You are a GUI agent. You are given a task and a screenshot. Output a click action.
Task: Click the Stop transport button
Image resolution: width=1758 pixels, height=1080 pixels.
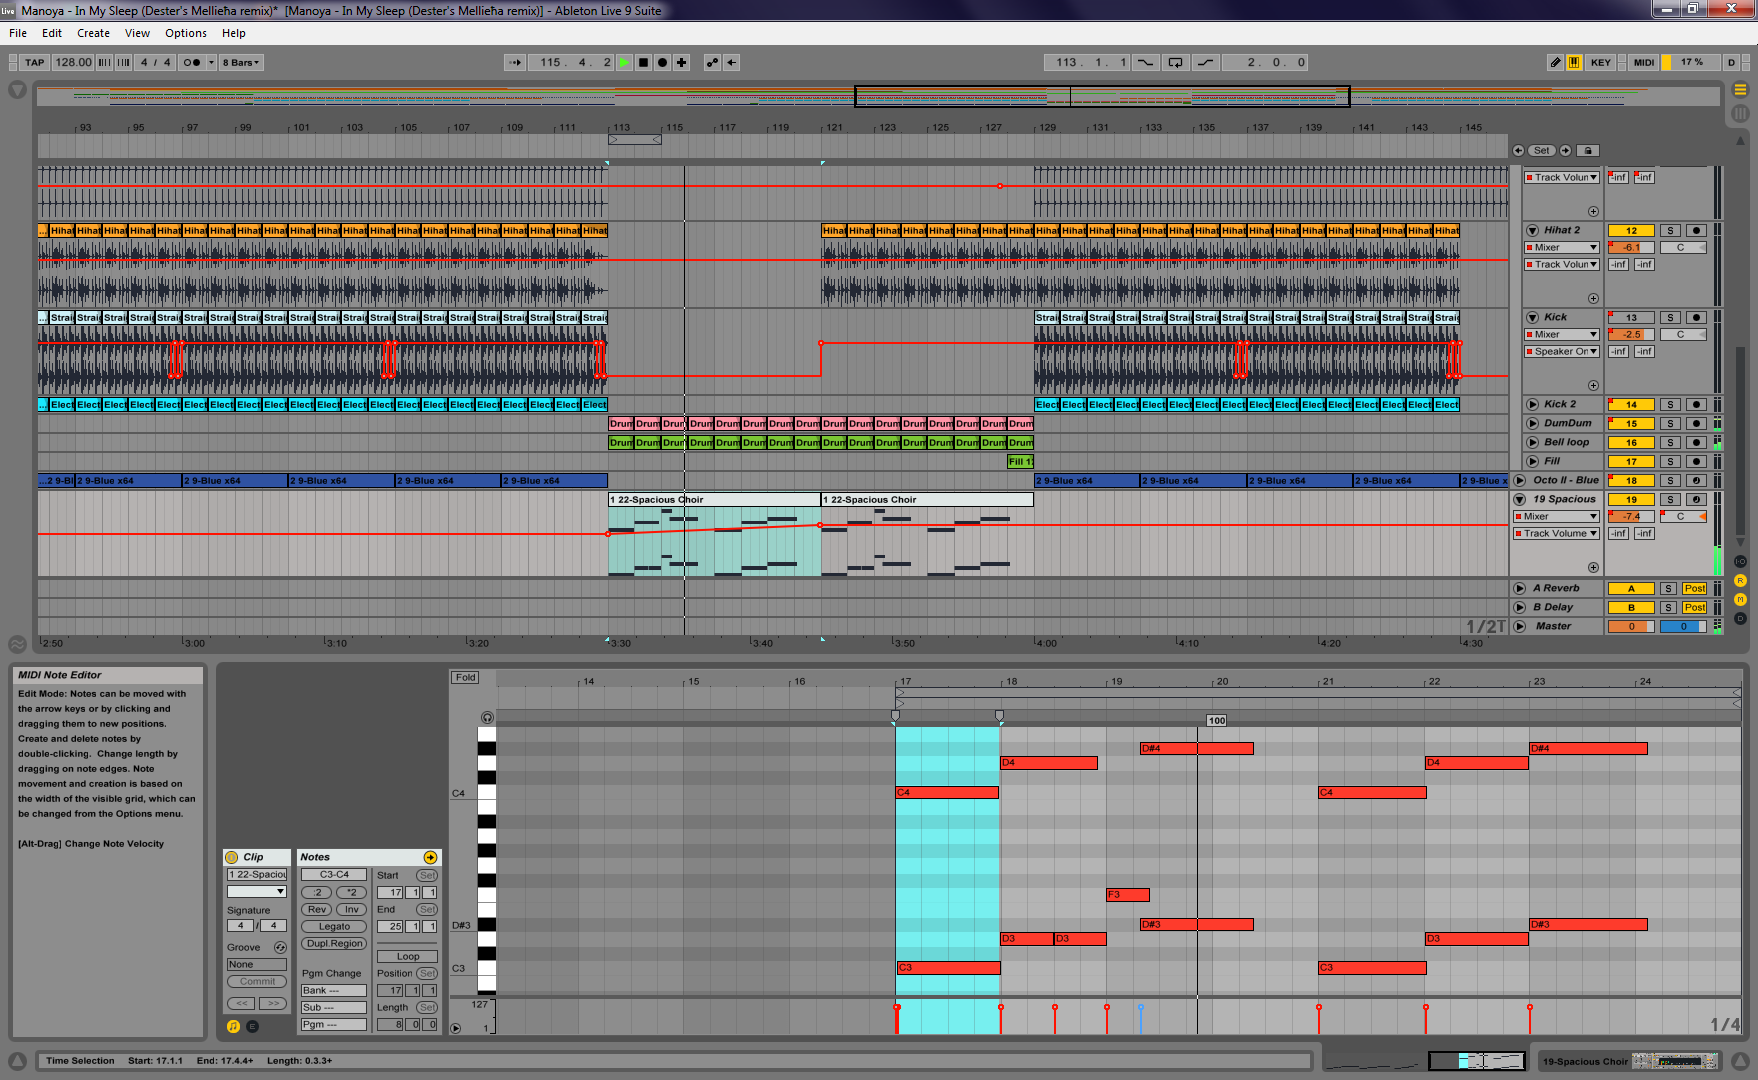tap(643, 62)
